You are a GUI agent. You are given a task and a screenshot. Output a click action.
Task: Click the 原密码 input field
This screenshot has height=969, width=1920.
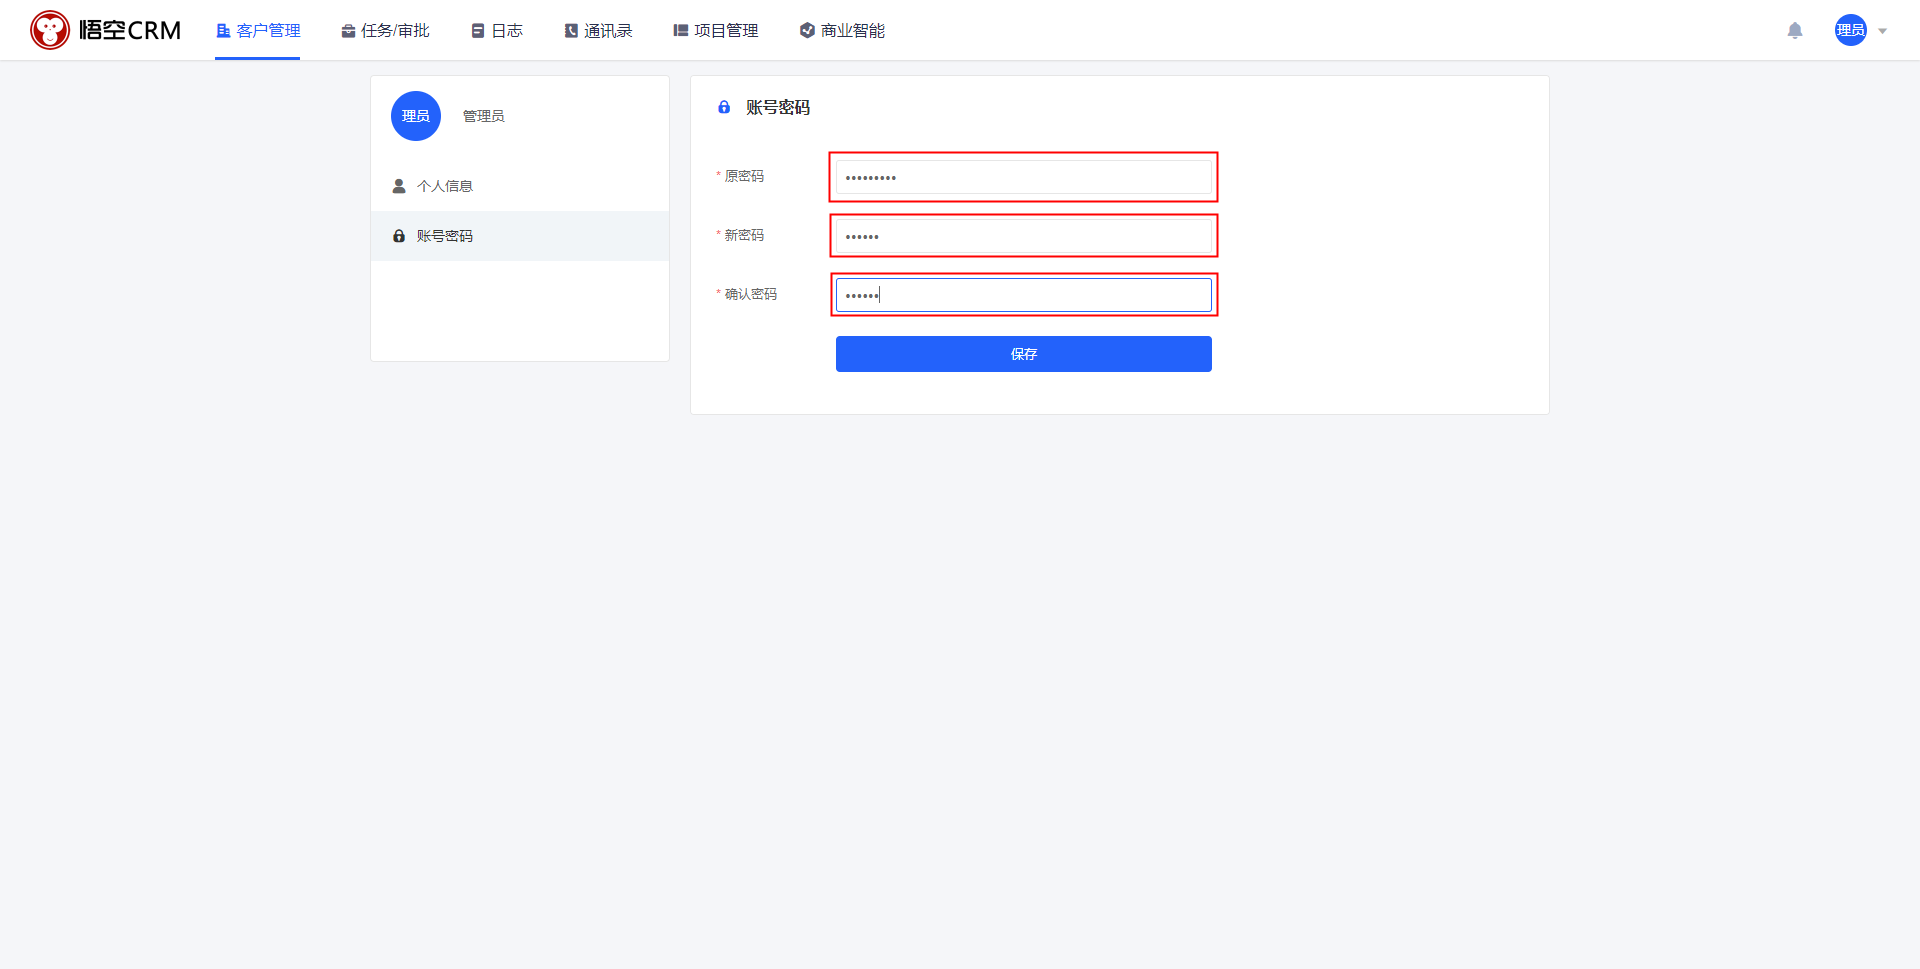click(1024, 177)
